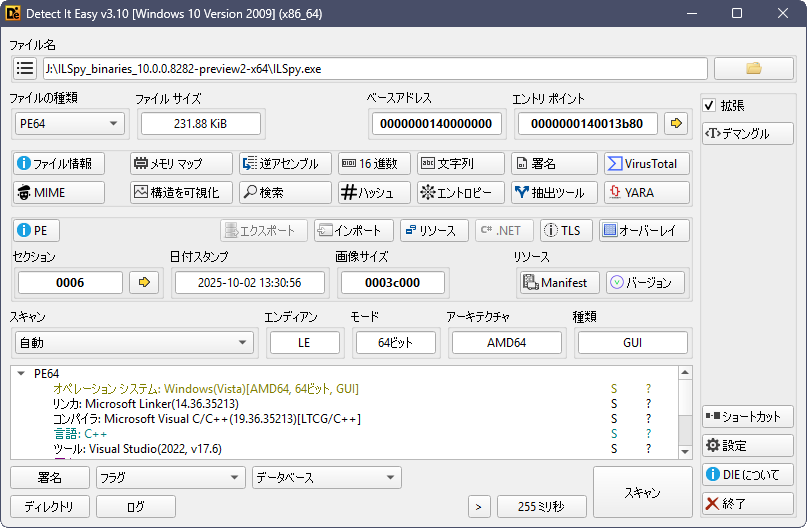Open ハッシュ hash tool
807x528 pixels.
point(374,192)
